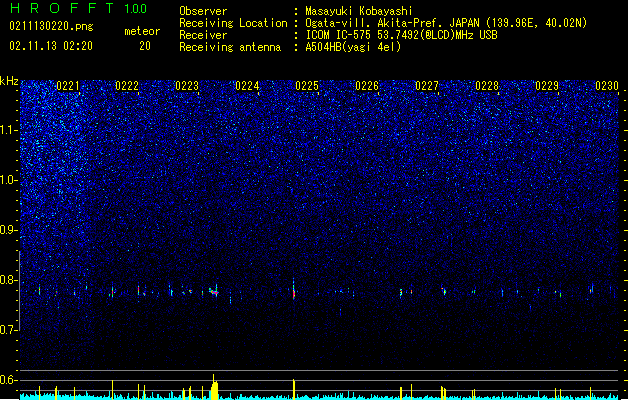
Task: Click the yellow power spike below 0224:45
Action: 294,389
